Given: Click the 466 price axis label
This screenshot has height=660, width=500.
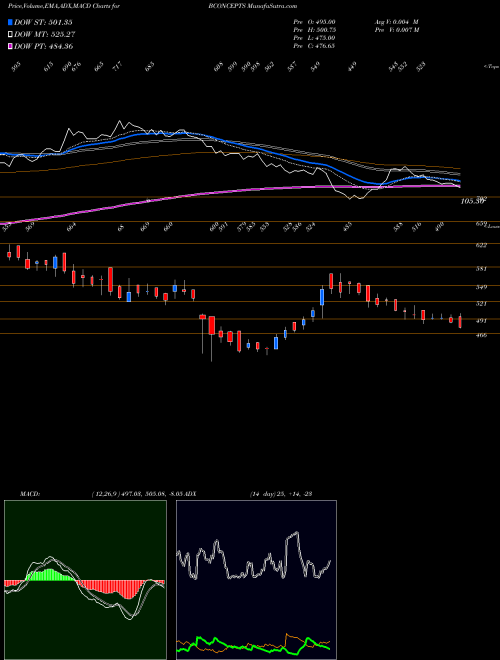Looking at the screenshot, I should pos(482,335).
